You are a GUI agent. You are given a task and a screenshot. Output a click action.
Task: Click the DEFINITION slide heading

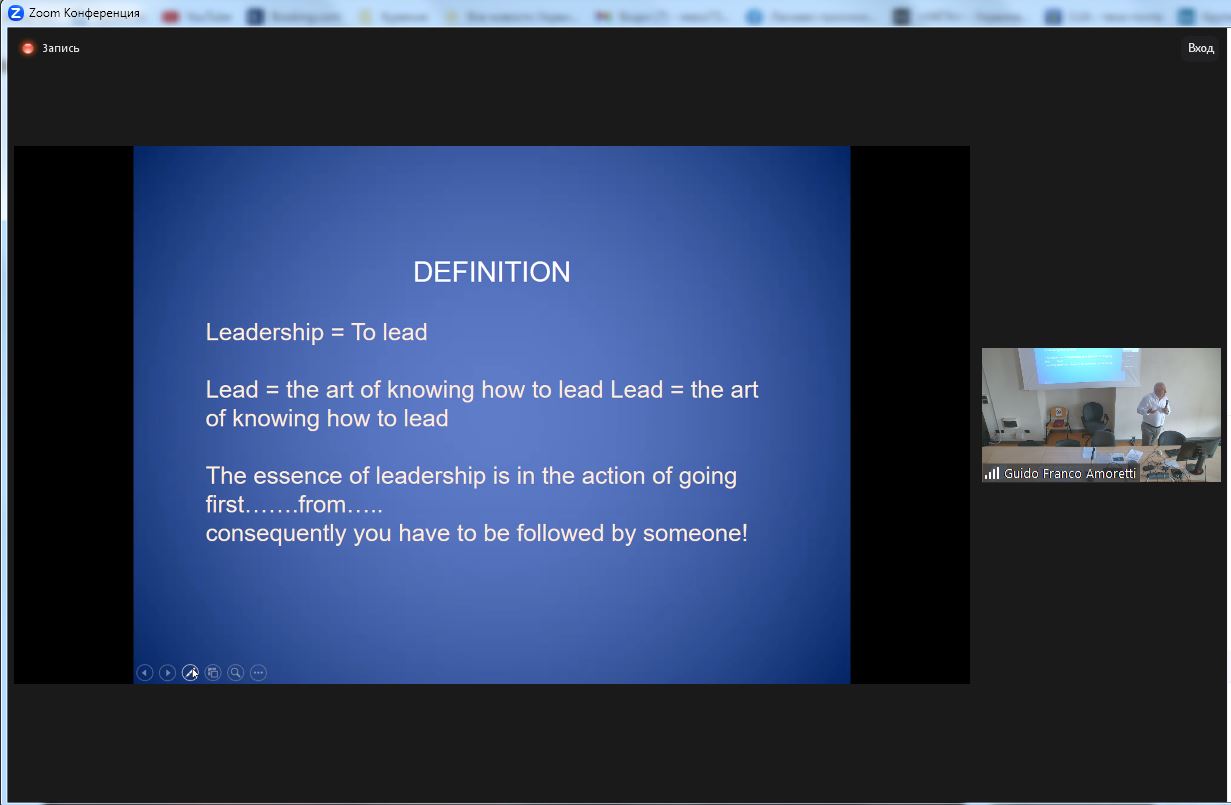(491, 272)
